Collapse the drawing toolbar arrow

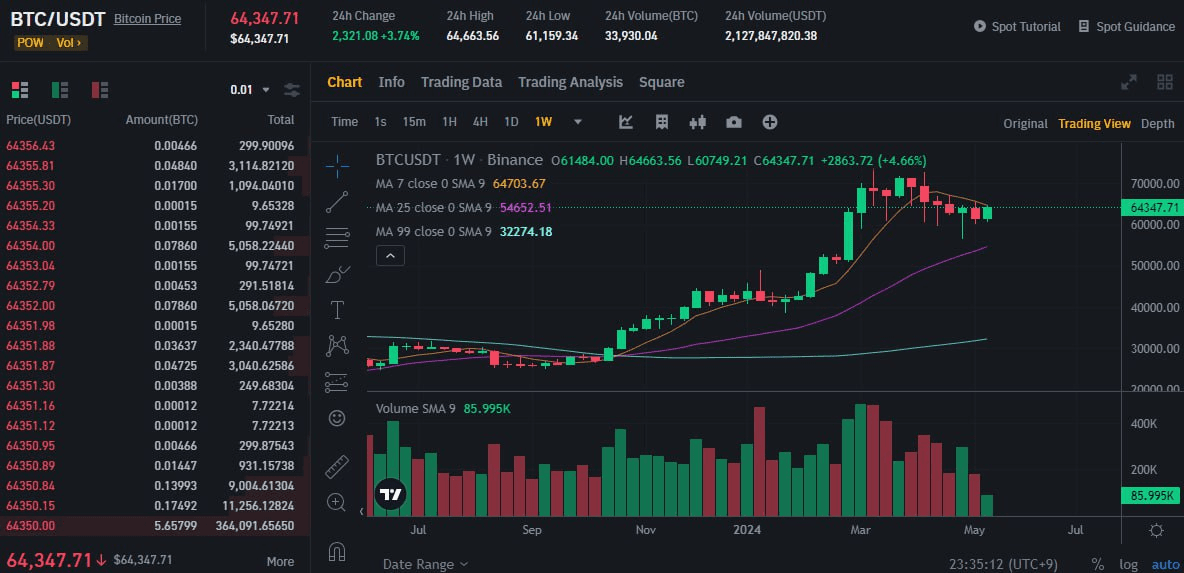pos(361,512)
